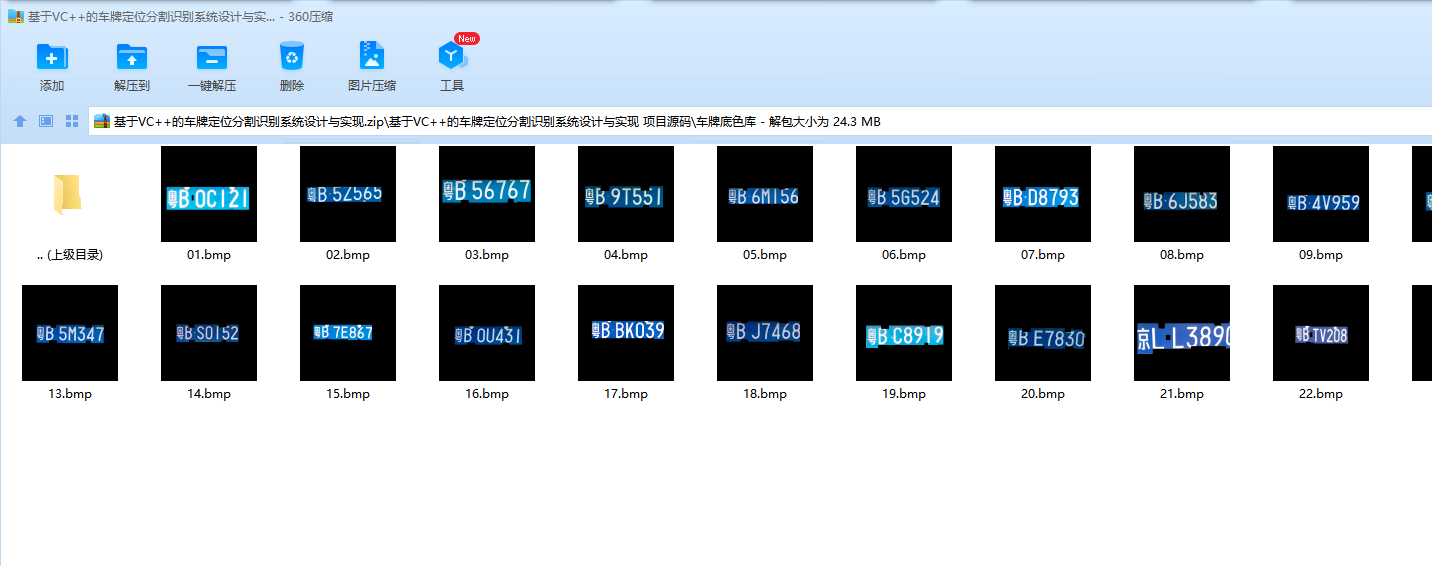Select thumbnail 03.bmp plate 56767
Image resolution: width=1432 pixels, height=566 pixels.
(x=487, y=194)
